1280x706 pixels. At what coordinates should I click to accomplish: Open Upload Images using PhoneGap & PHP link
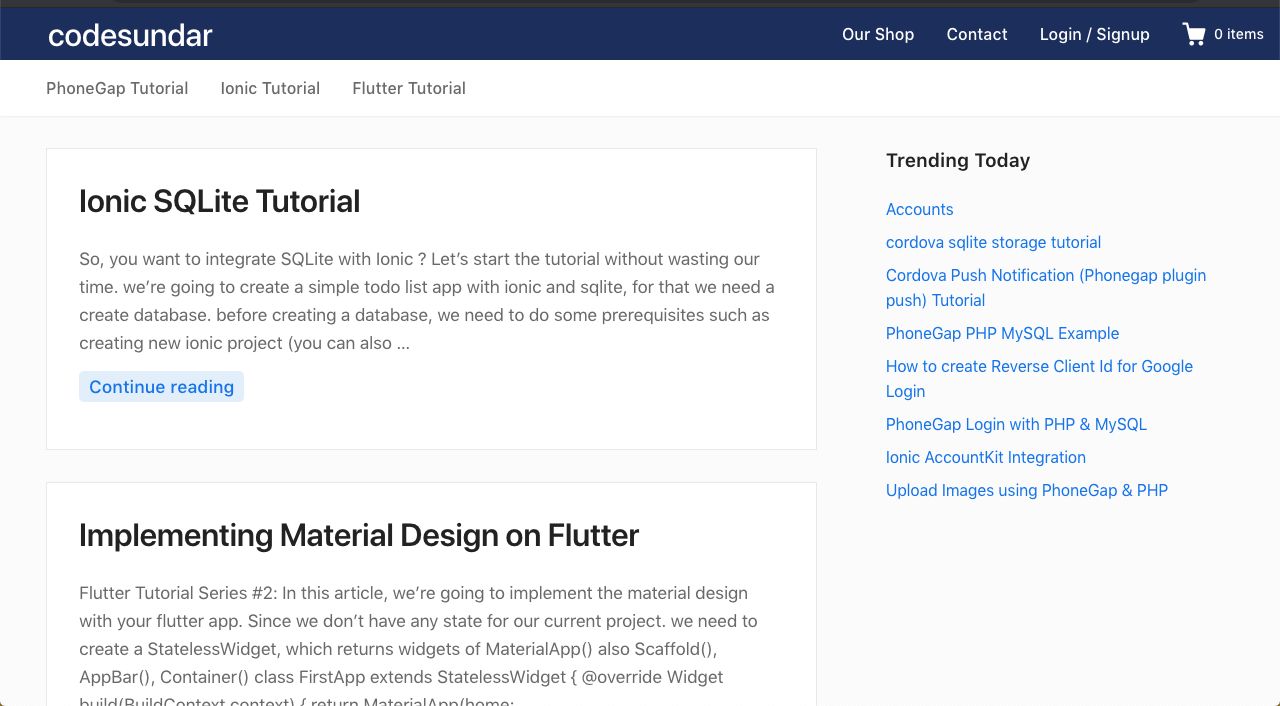click(1026, 490)
